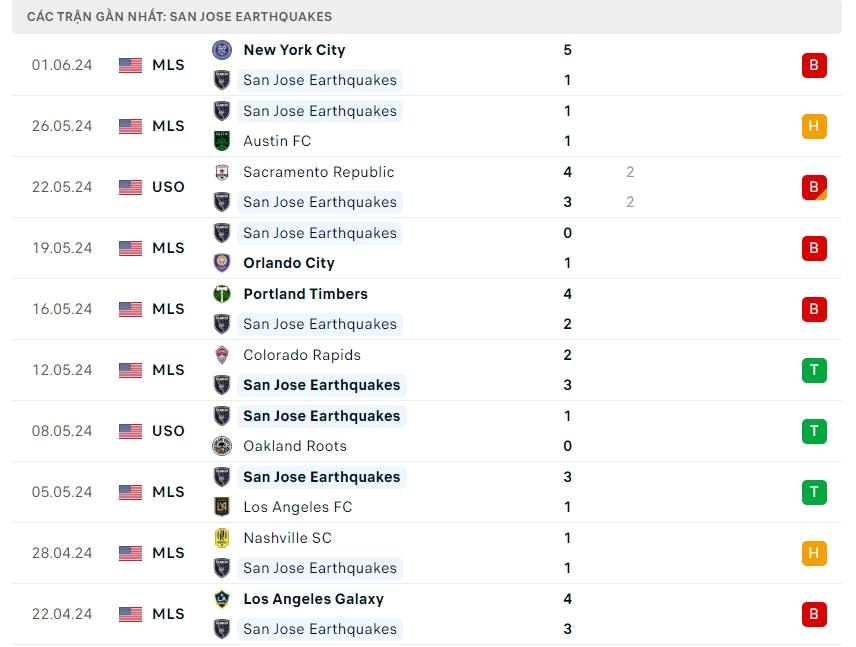Click the New York City club crest
Screen dimensions: 856x647
[222, 50]
